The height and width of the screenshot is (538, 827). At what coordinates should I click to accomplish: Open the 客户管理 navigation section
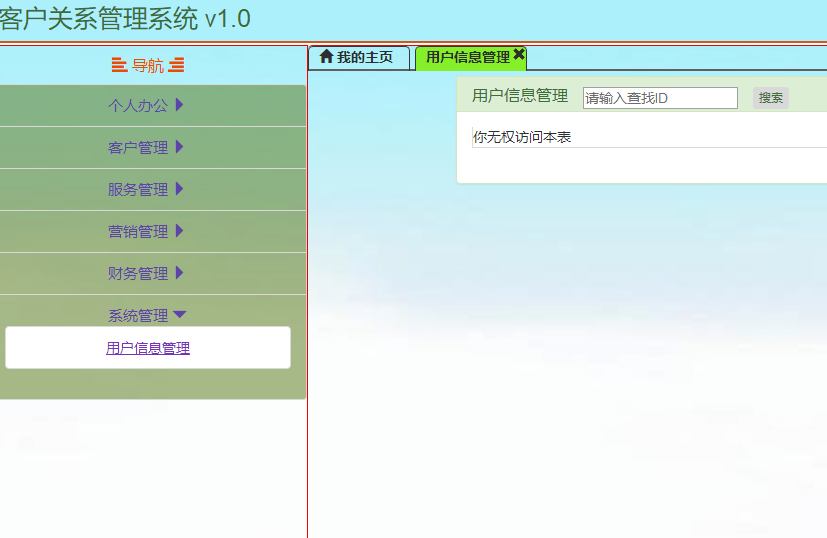click(x=138, y=148)
